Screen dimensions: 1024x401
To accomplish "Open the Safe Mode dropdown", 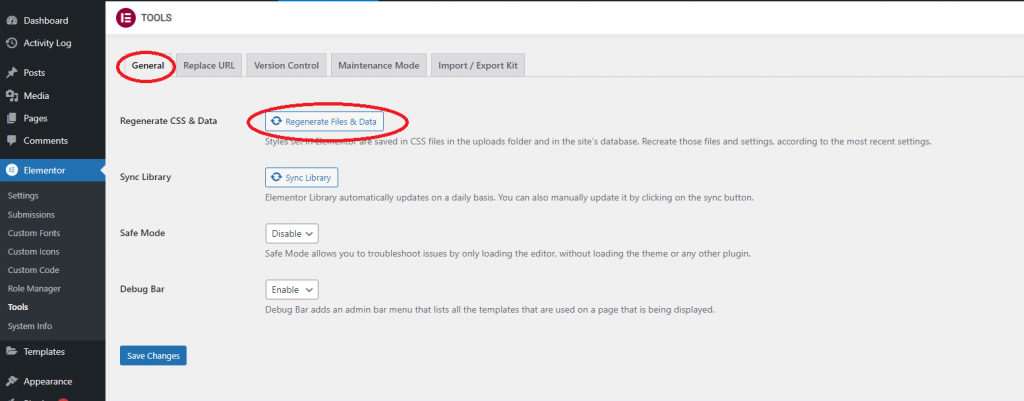I will [292, 233].
